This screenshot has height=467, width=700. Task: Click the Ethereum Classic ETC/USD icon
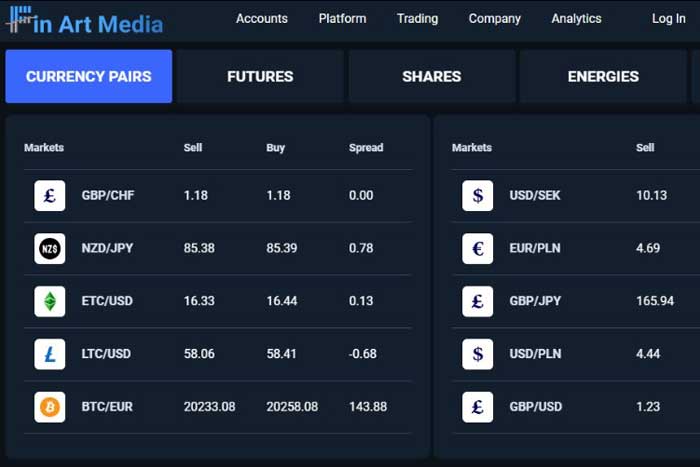click(x=50, y=301)
